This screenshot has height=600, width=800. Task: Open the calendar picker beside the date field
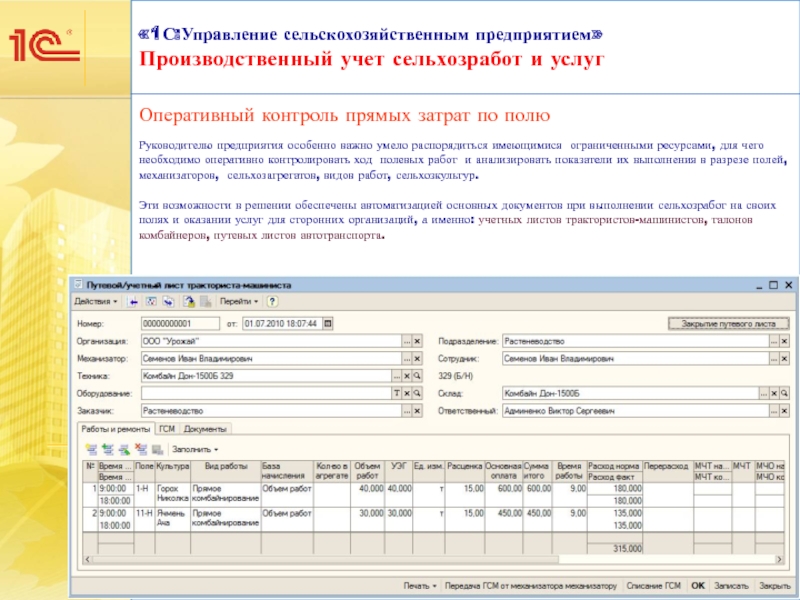[x=329, y=324]
